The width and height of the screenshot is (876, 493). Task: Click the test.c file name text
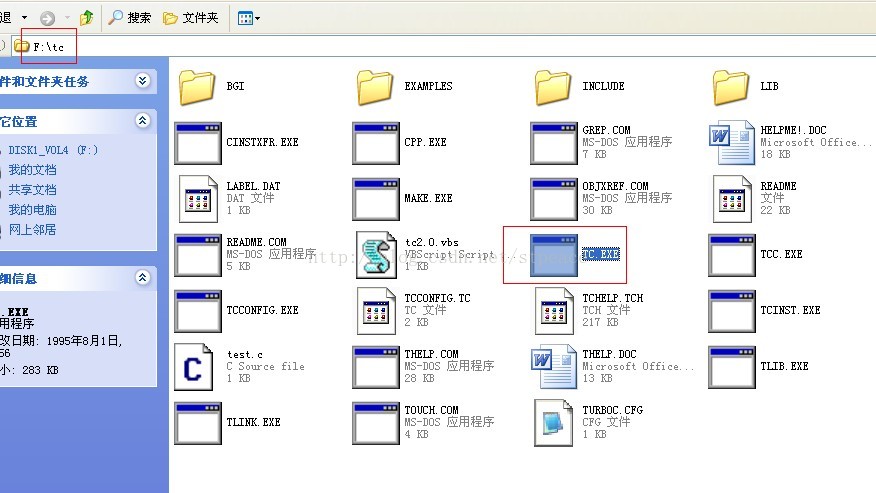245,354
